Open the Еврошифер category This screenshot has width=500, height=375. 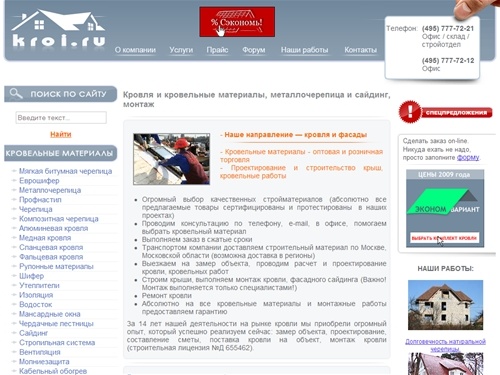39,181
